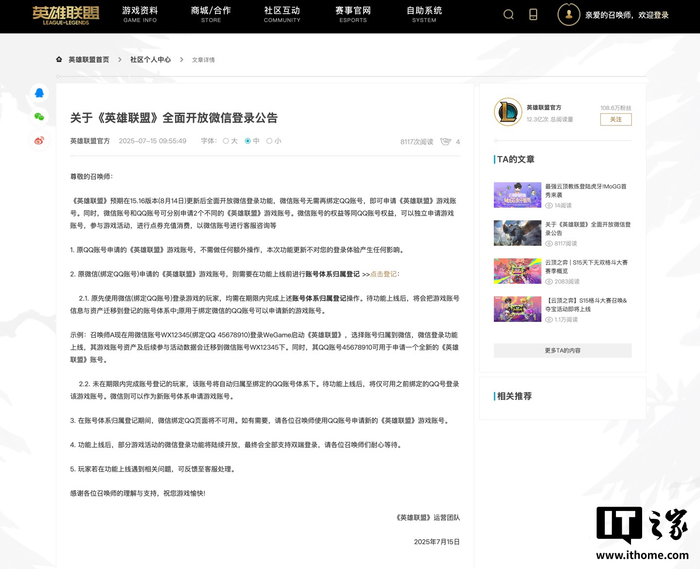The width and height of the screenshot is (700, 569).
Task: Click the mobile phone icon in header
Action: (533, 15)
